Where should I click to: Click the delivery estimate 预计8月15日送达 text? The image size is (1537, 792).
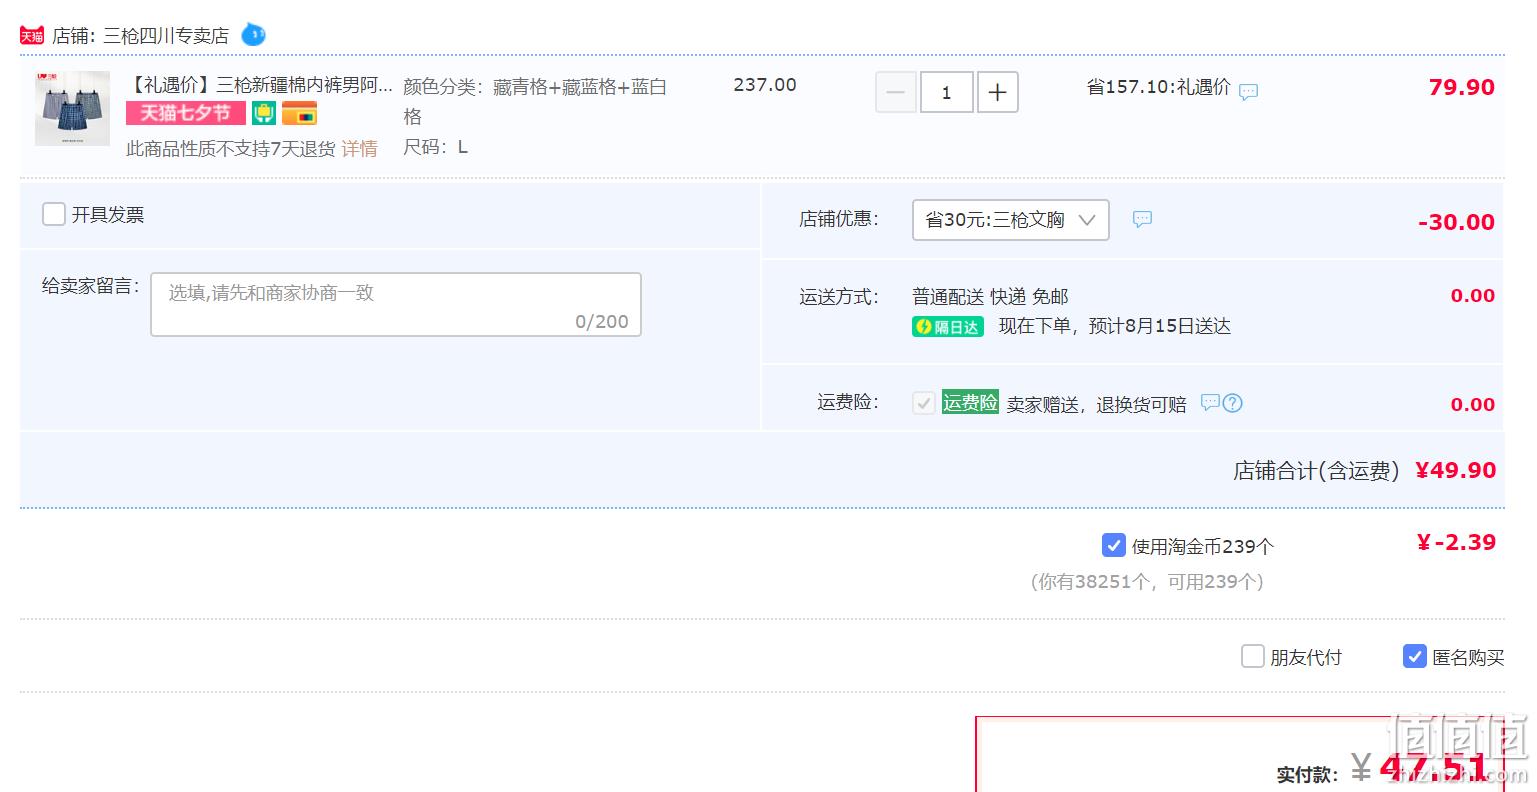[1159, 326]
